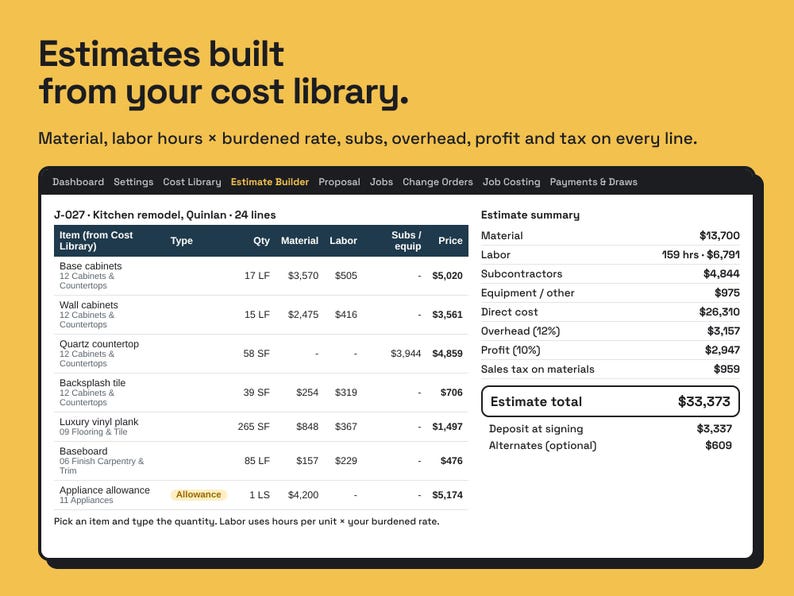Open the Proposal tab
794x596 pixels.
click(339, 182)
